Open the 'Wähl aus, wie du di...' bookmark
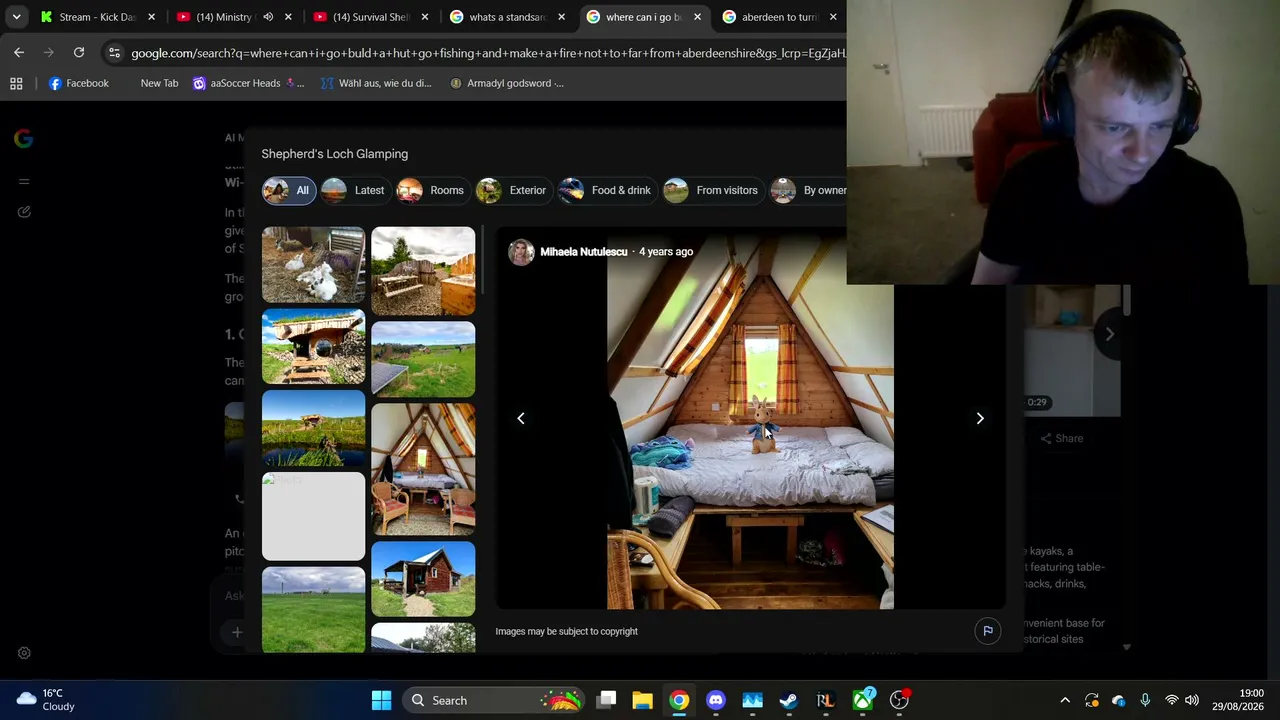The image size is (1280, 720). [376, 83]
